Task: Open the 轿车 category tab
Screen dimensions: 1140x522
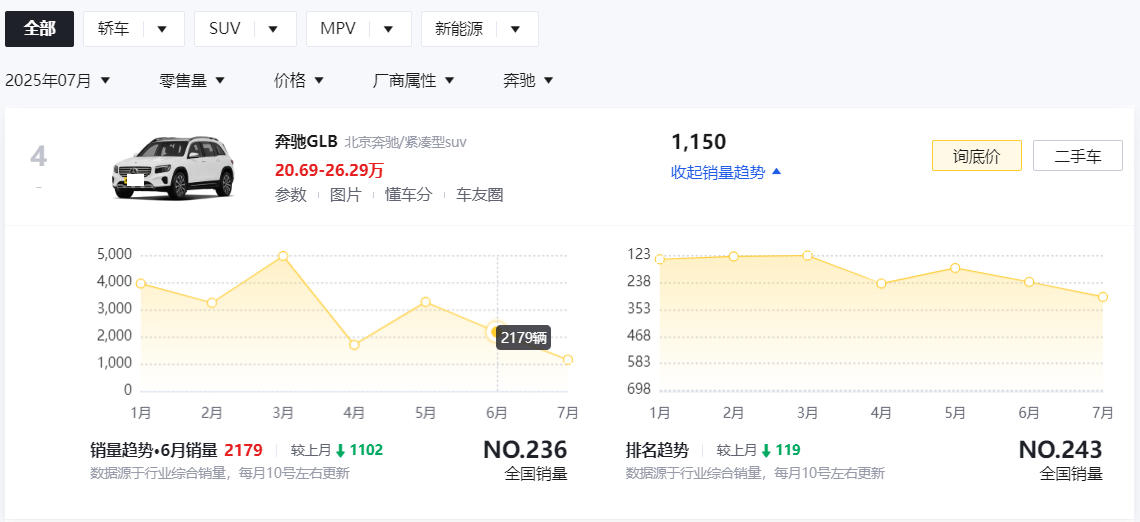Action: click(113, 29)
